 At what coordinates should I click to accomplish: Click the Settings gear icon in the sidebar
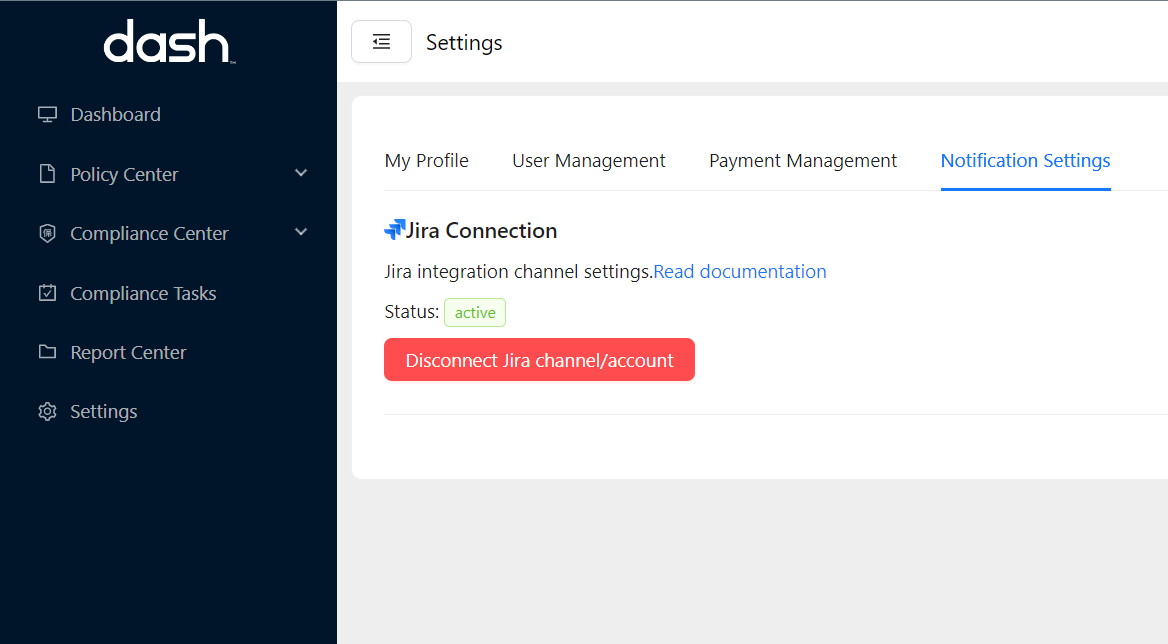pyautogui.click(x=47, y=411)
